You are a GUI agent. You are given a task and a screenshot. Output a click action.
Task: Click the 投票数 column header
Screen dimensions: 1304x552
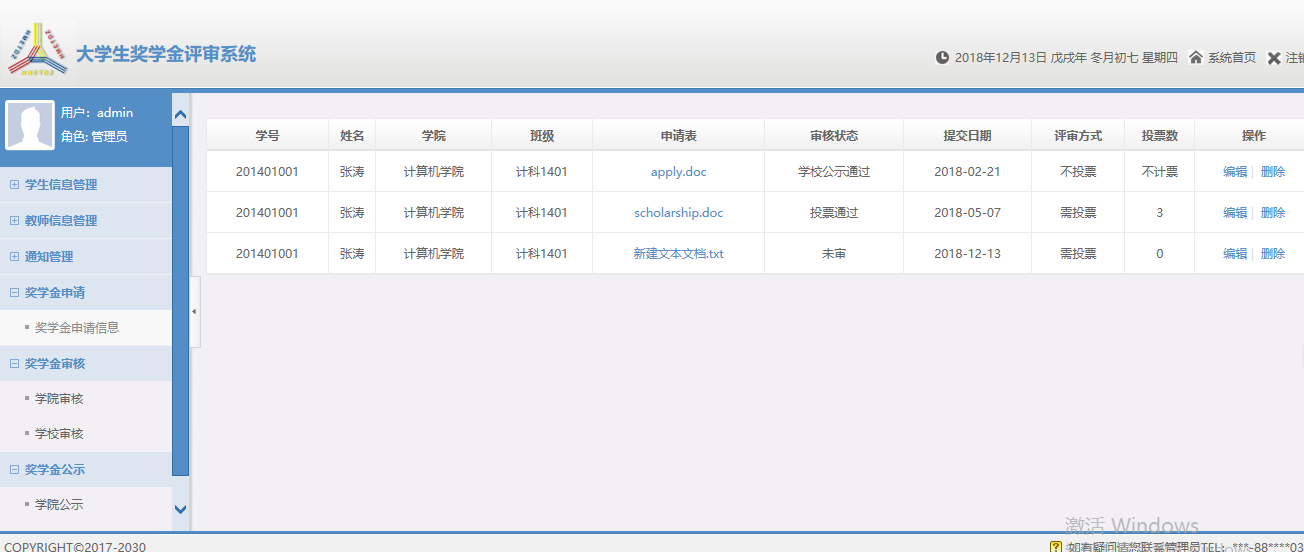(x=1159, y=135)
